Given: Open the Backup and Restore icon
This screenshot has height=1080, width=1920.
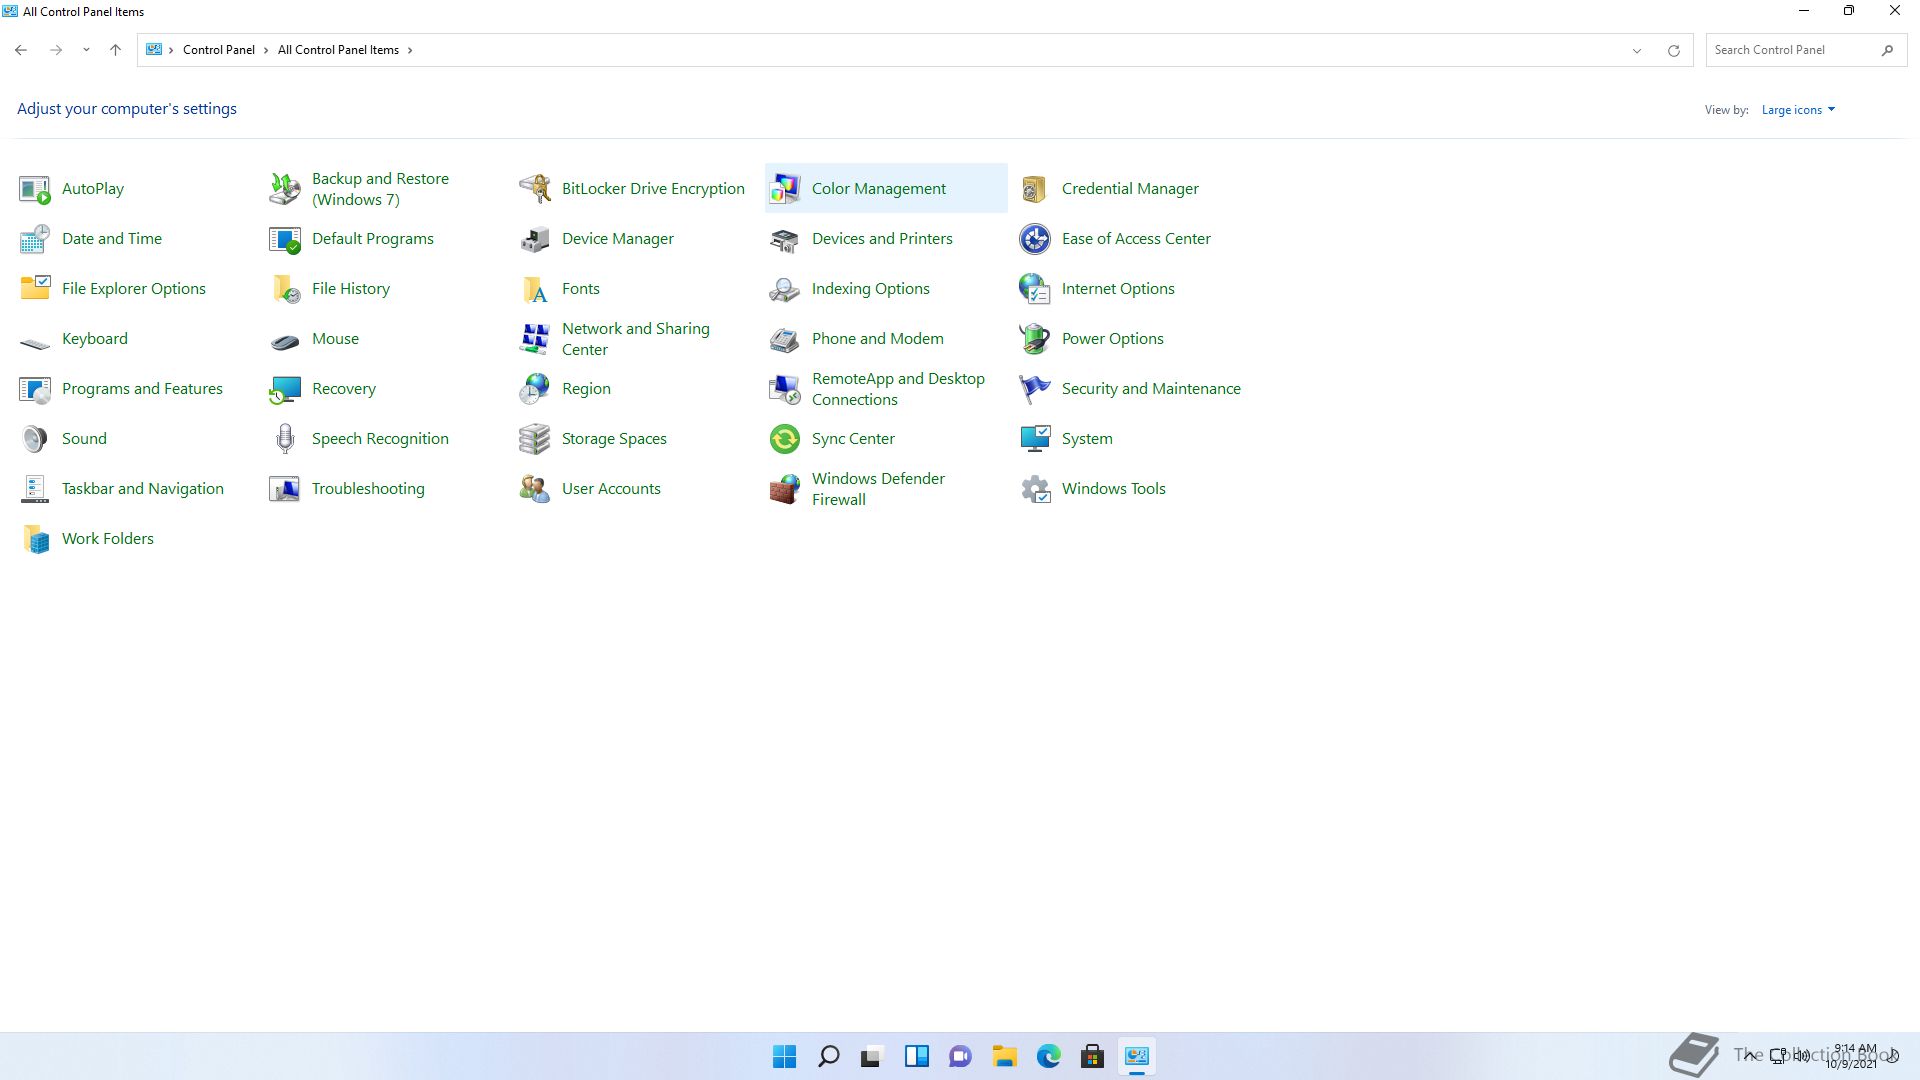Looking at the screenshot, I should (285, 189).
